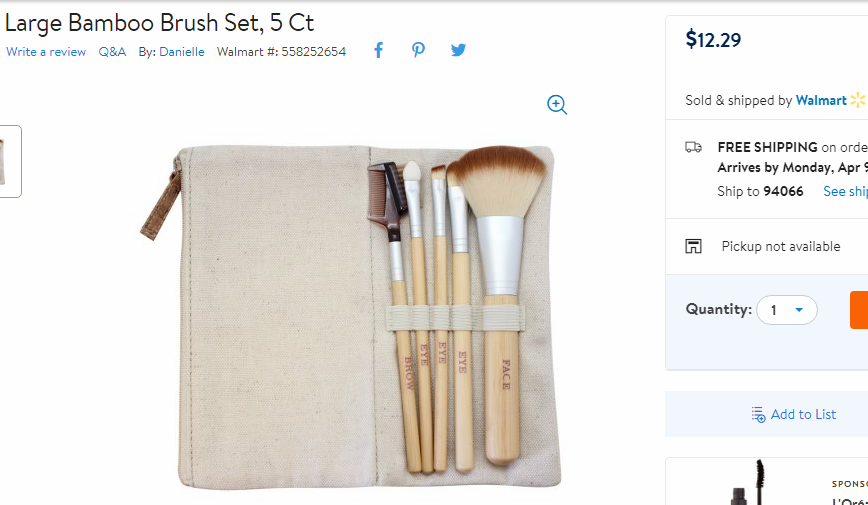Click the Walmart spark logo
The image size is (868, 505).
[x=858, y=100]
